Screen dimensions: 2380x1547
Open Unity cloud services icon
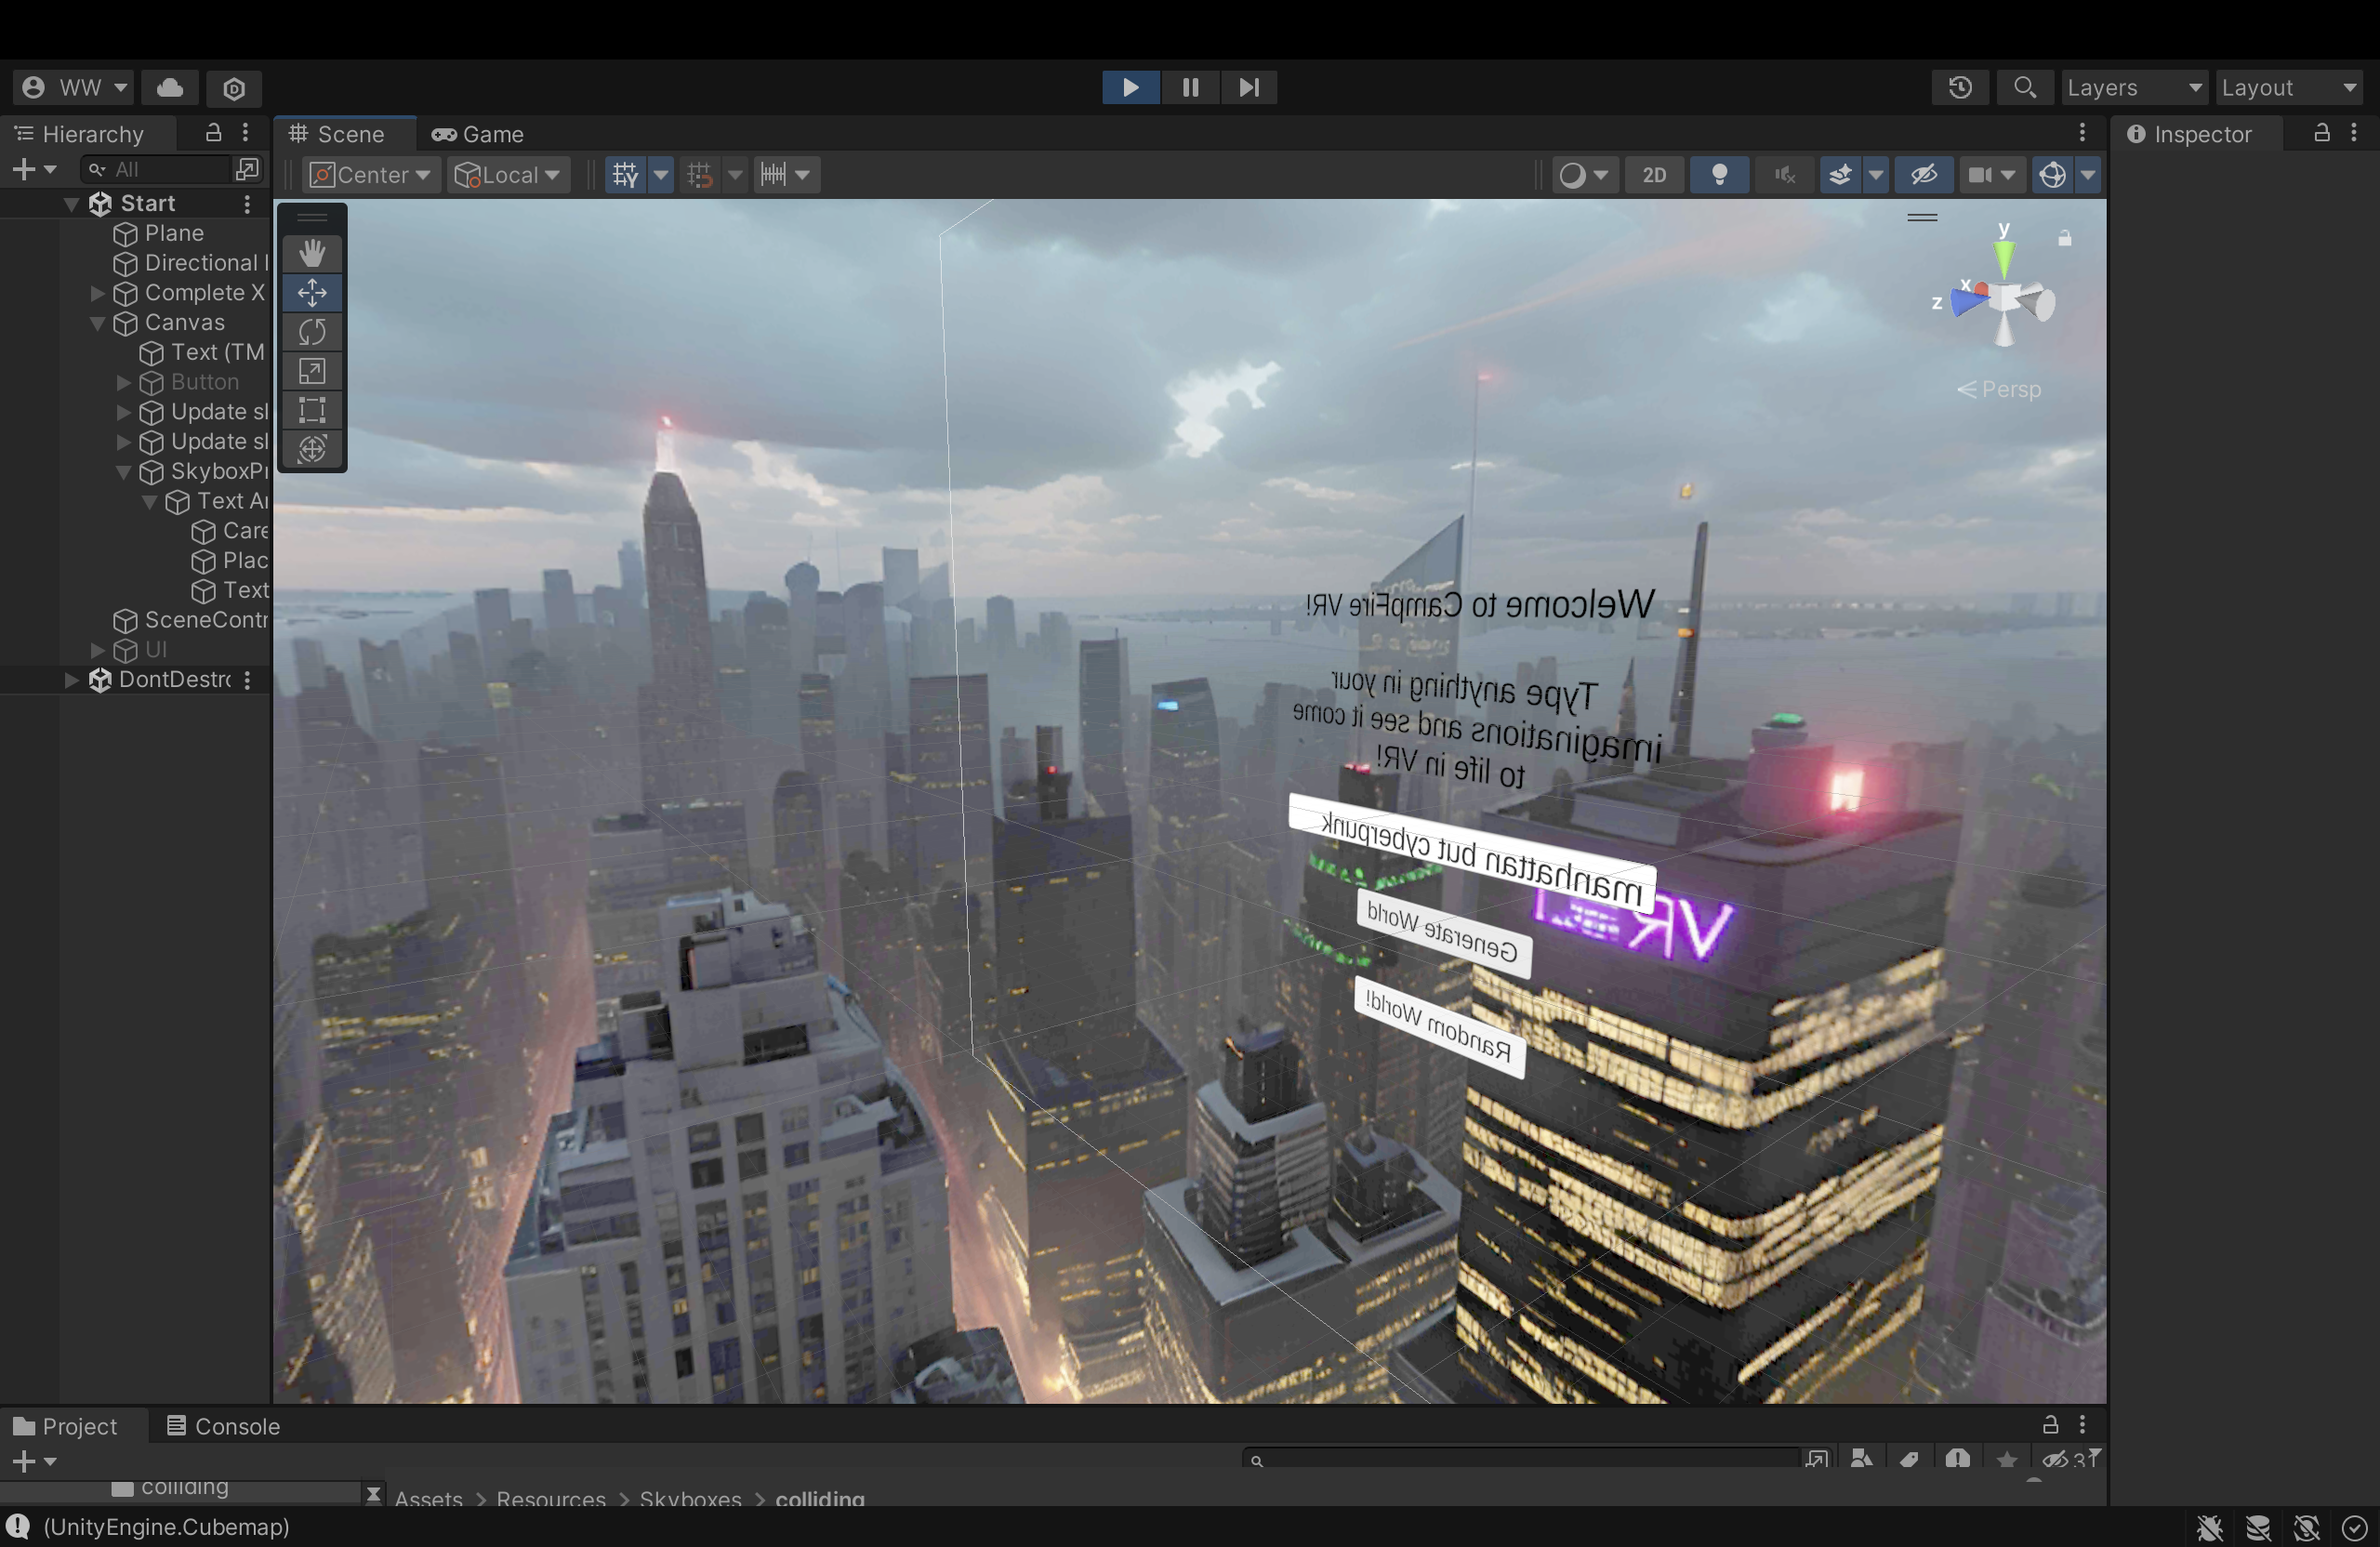(170, 88)
